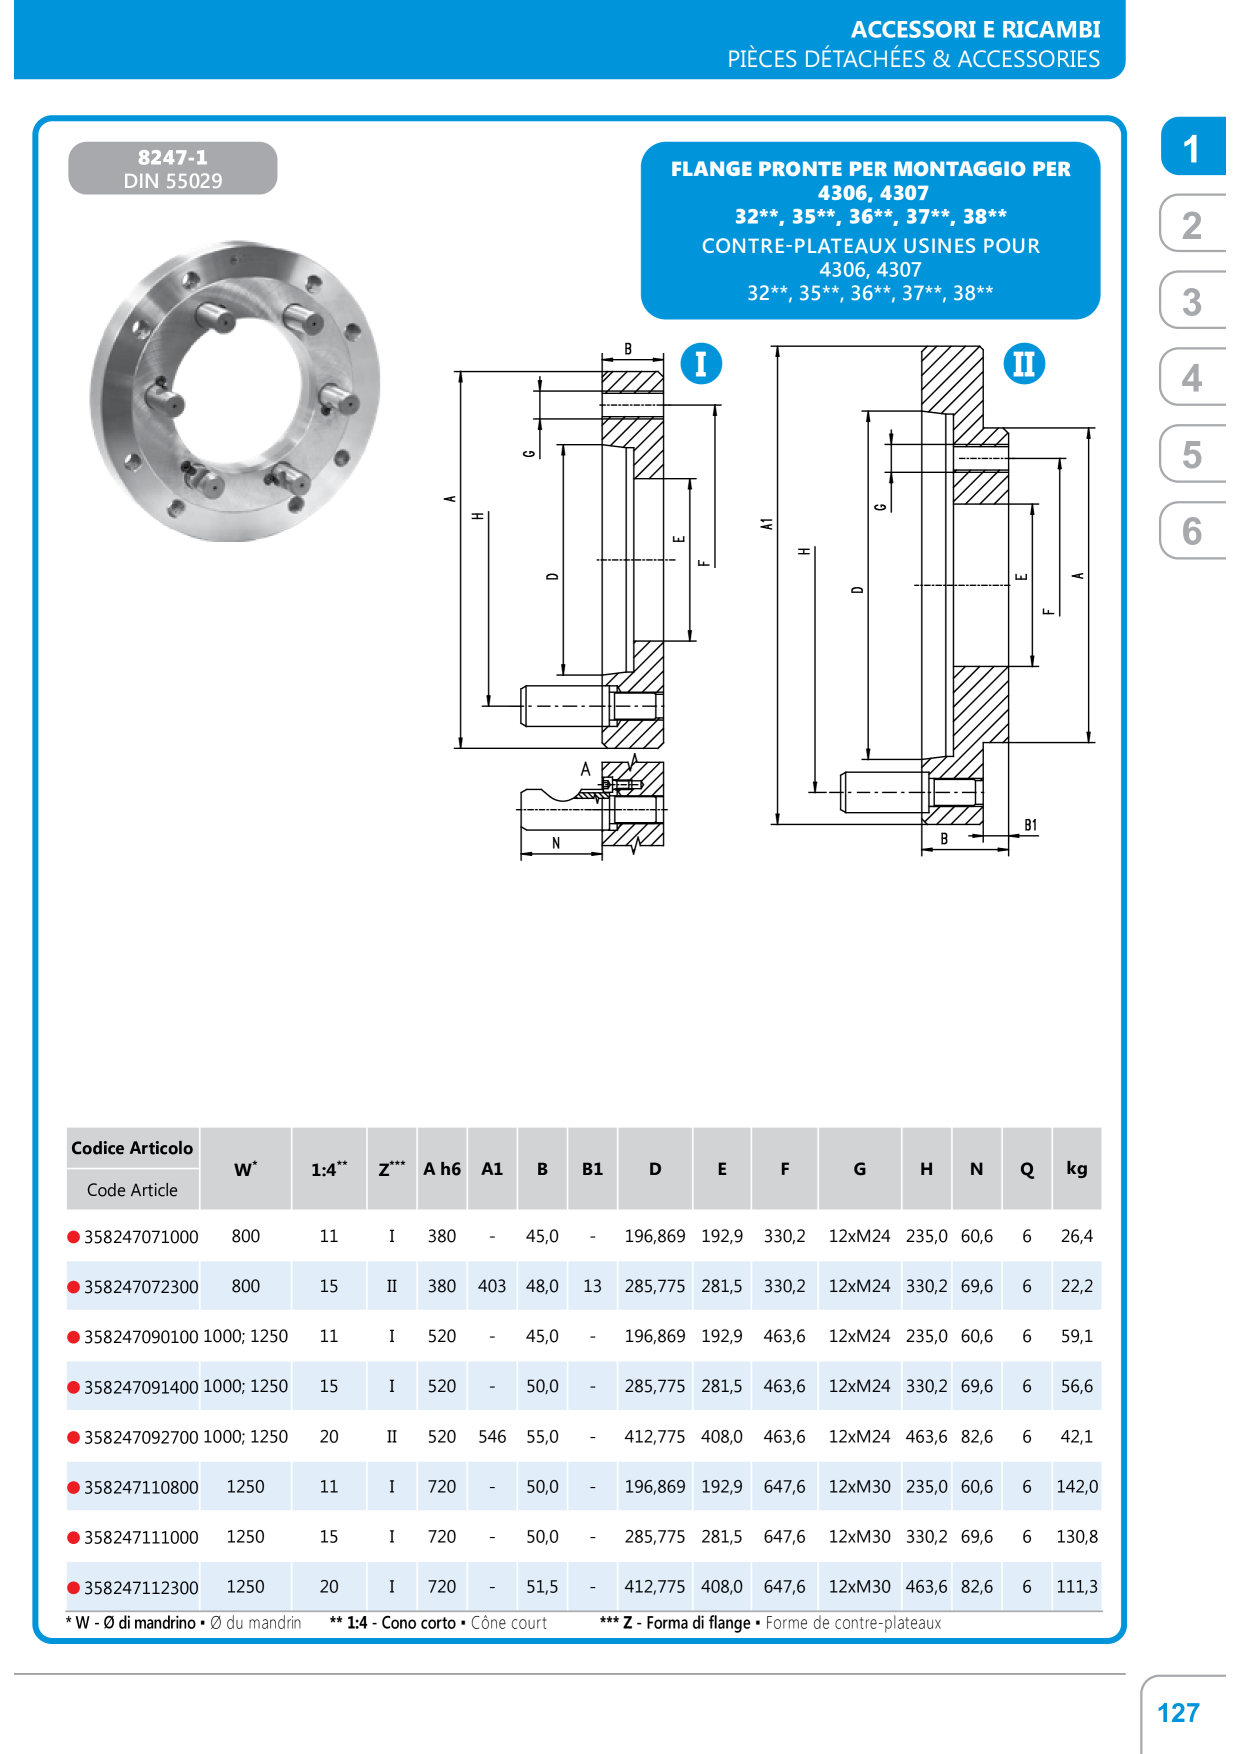Click the red dot beside 358247071000

pyautogui.click(x=73, y=1237)
